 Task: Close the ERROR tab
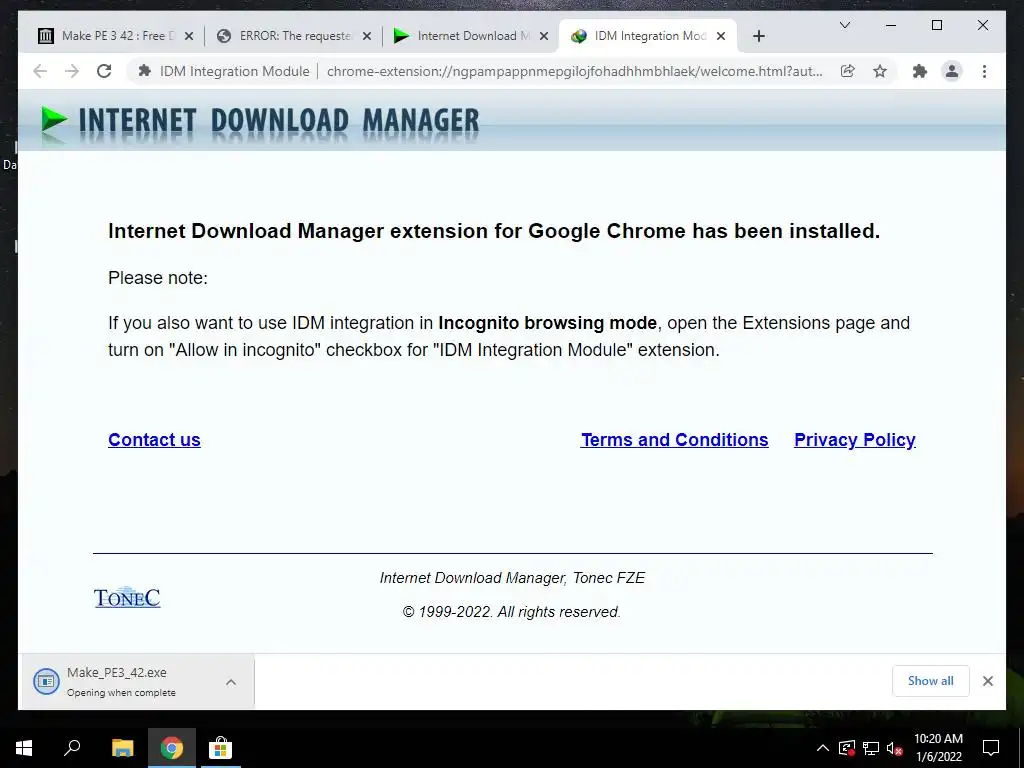tap(367, 36)
